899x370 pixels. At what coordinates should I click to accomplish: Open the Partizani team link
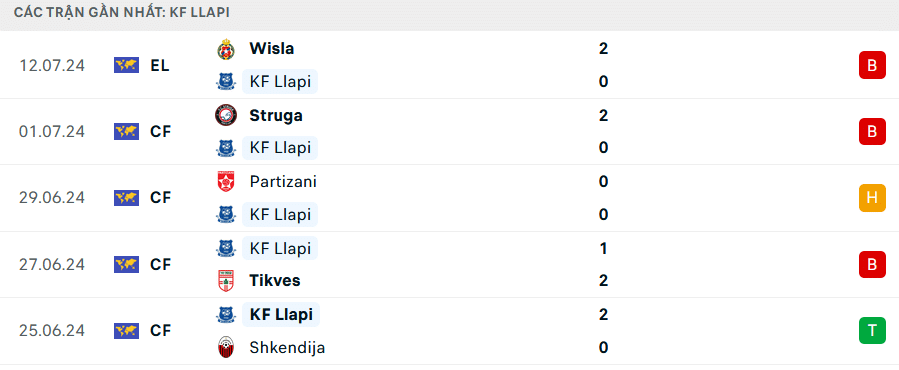[x=283, y=182]
